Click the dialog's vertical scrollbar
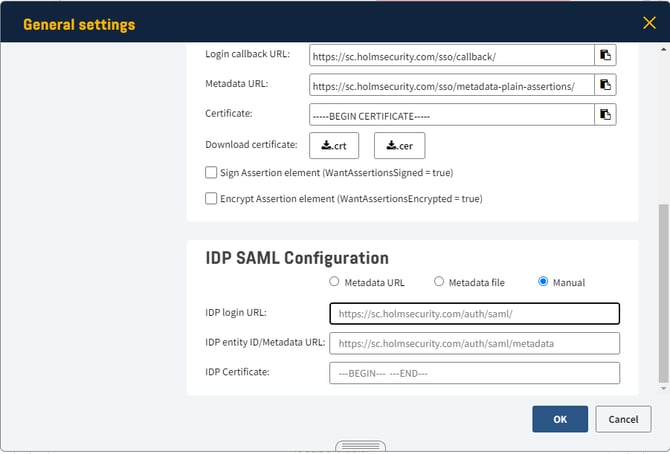Image resolution: width=670 pixels, height=454 pixels. pyautogui.click(x=664, y=290)
